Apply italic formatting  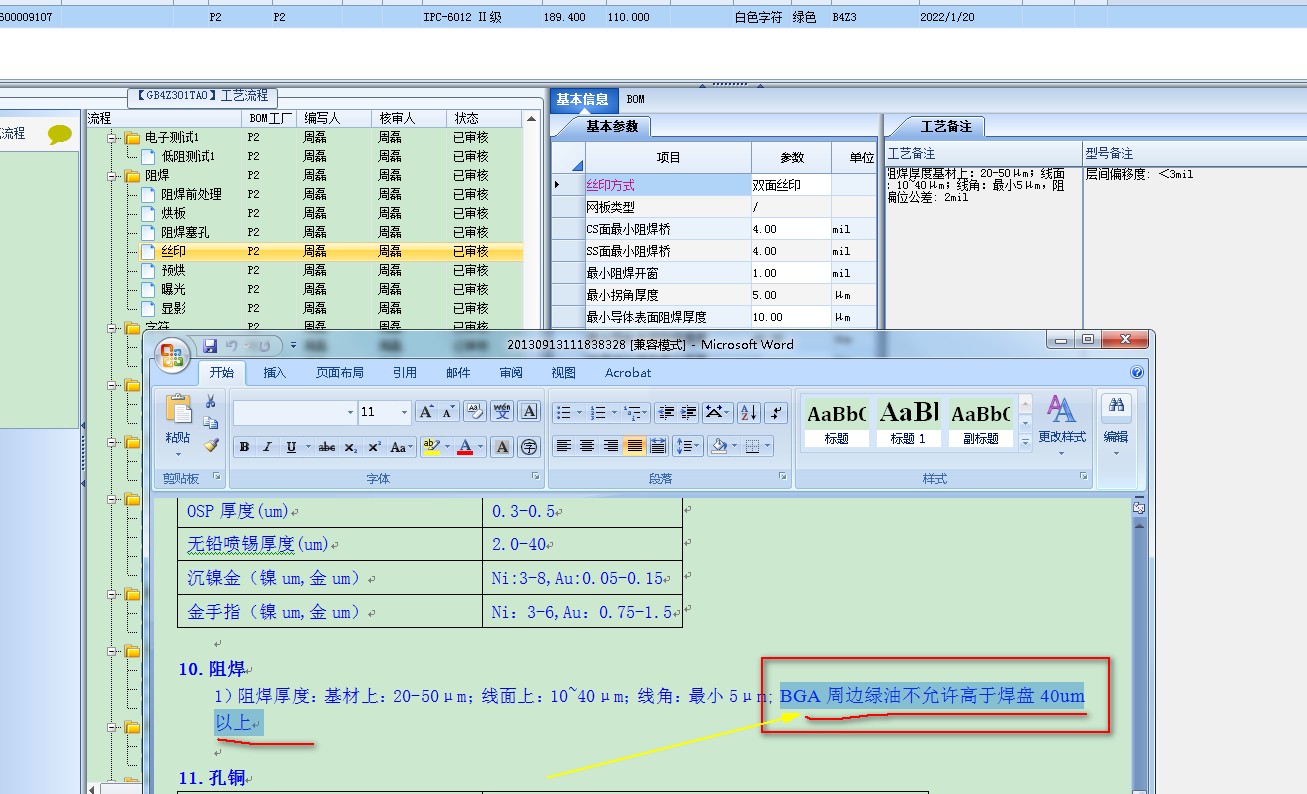point(267,447)
